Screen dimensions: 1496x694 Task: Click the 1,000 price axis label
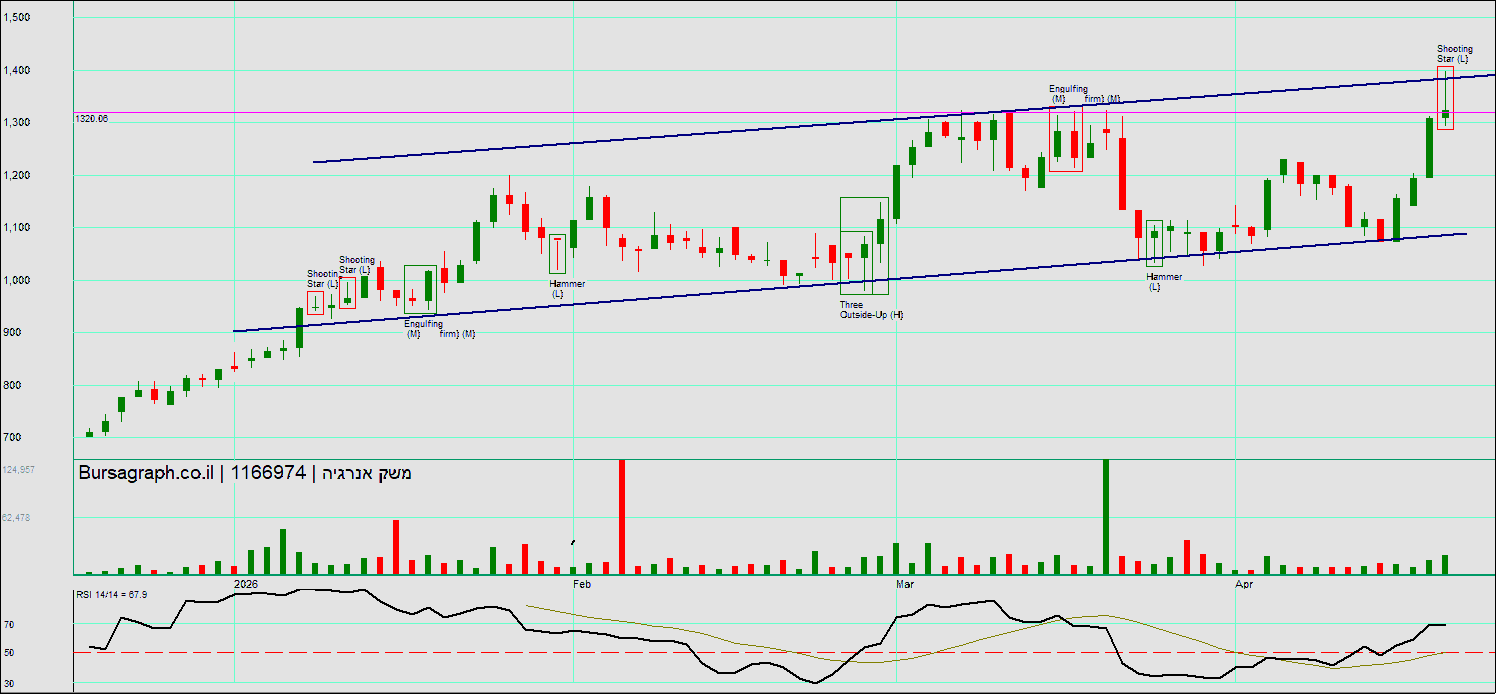17,280
